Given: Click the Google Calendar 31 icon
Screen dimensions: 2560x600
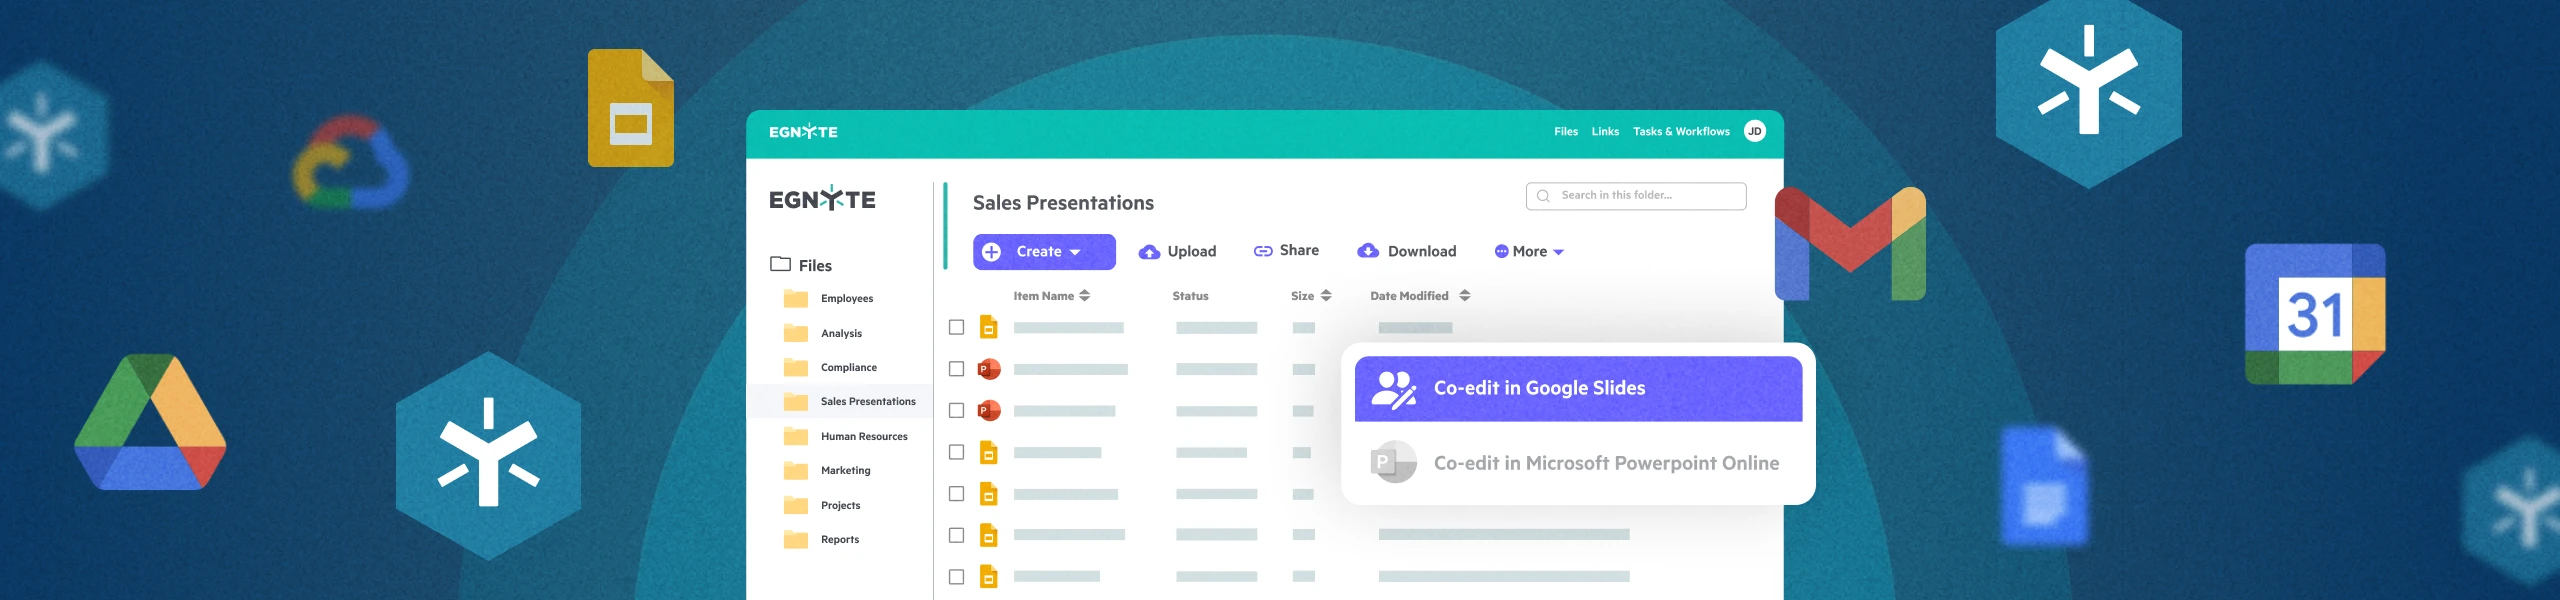Looking at the screenshot, I should (x=2314, y=314).
